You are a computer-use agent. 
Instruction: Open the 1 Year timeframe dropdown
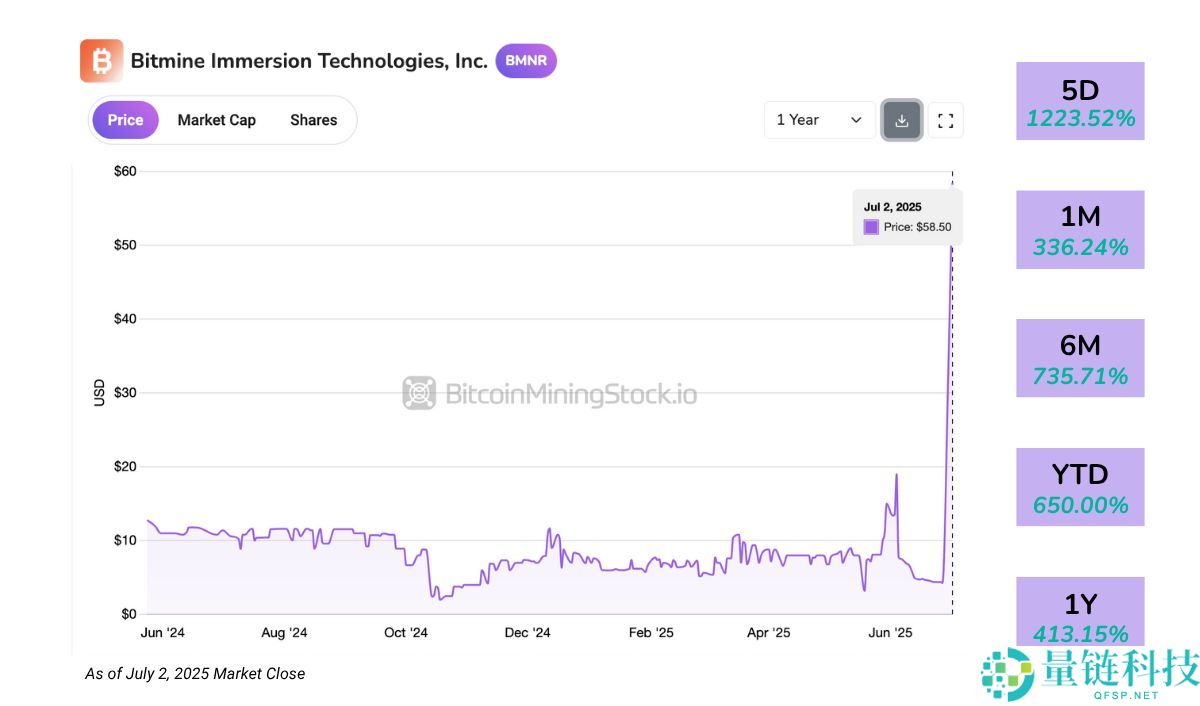[818, 119]
